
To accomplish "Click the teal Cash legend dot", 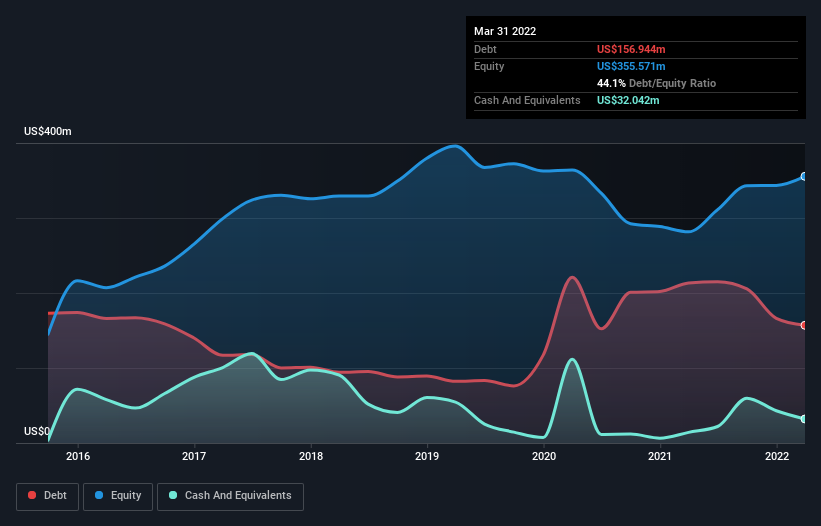I will (x=173, y=495).
